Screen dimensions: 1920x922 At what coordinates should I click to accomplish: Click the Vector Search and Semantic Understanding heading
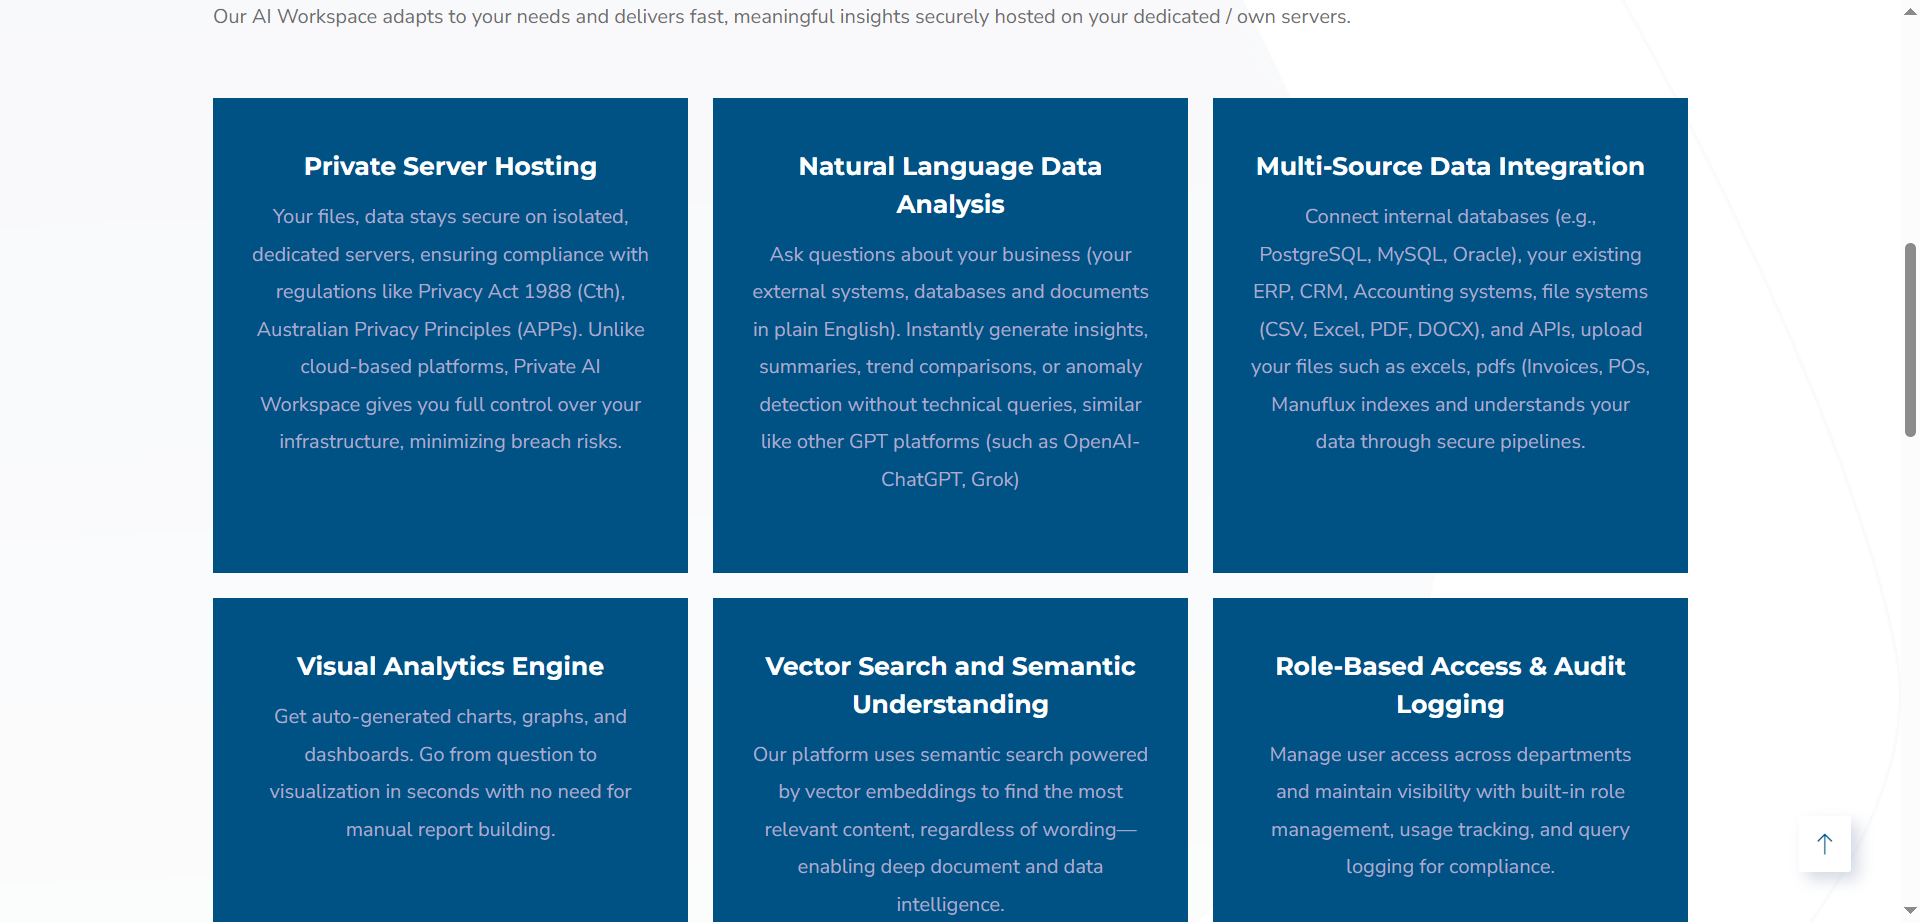(950, 685)
